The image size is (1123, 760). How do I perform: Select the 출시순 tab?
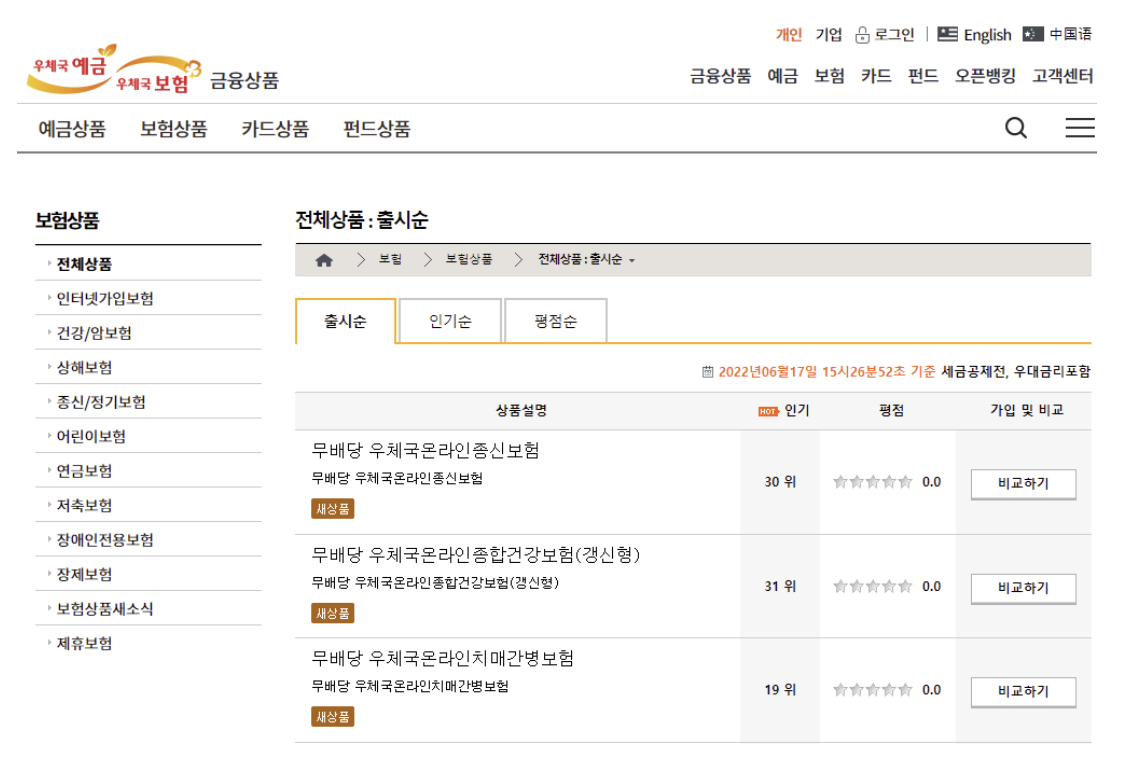pyautogui.click(x=345, y=321)
